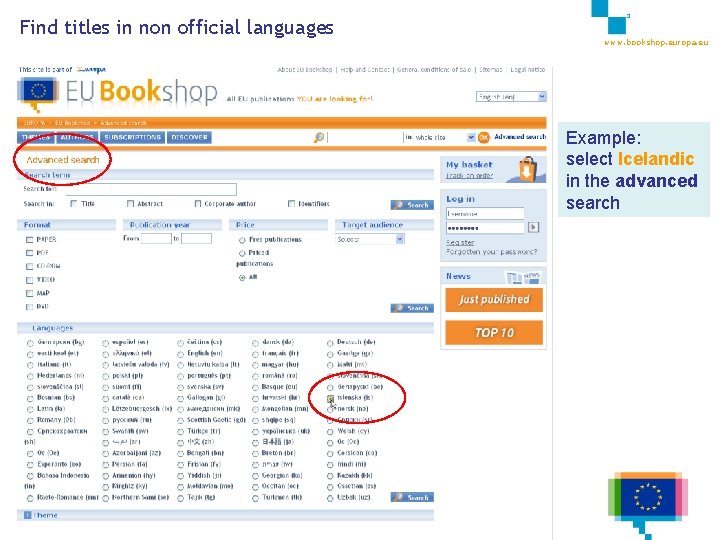Tick the Title checkbox
The image size is (720, 540).
73,203
